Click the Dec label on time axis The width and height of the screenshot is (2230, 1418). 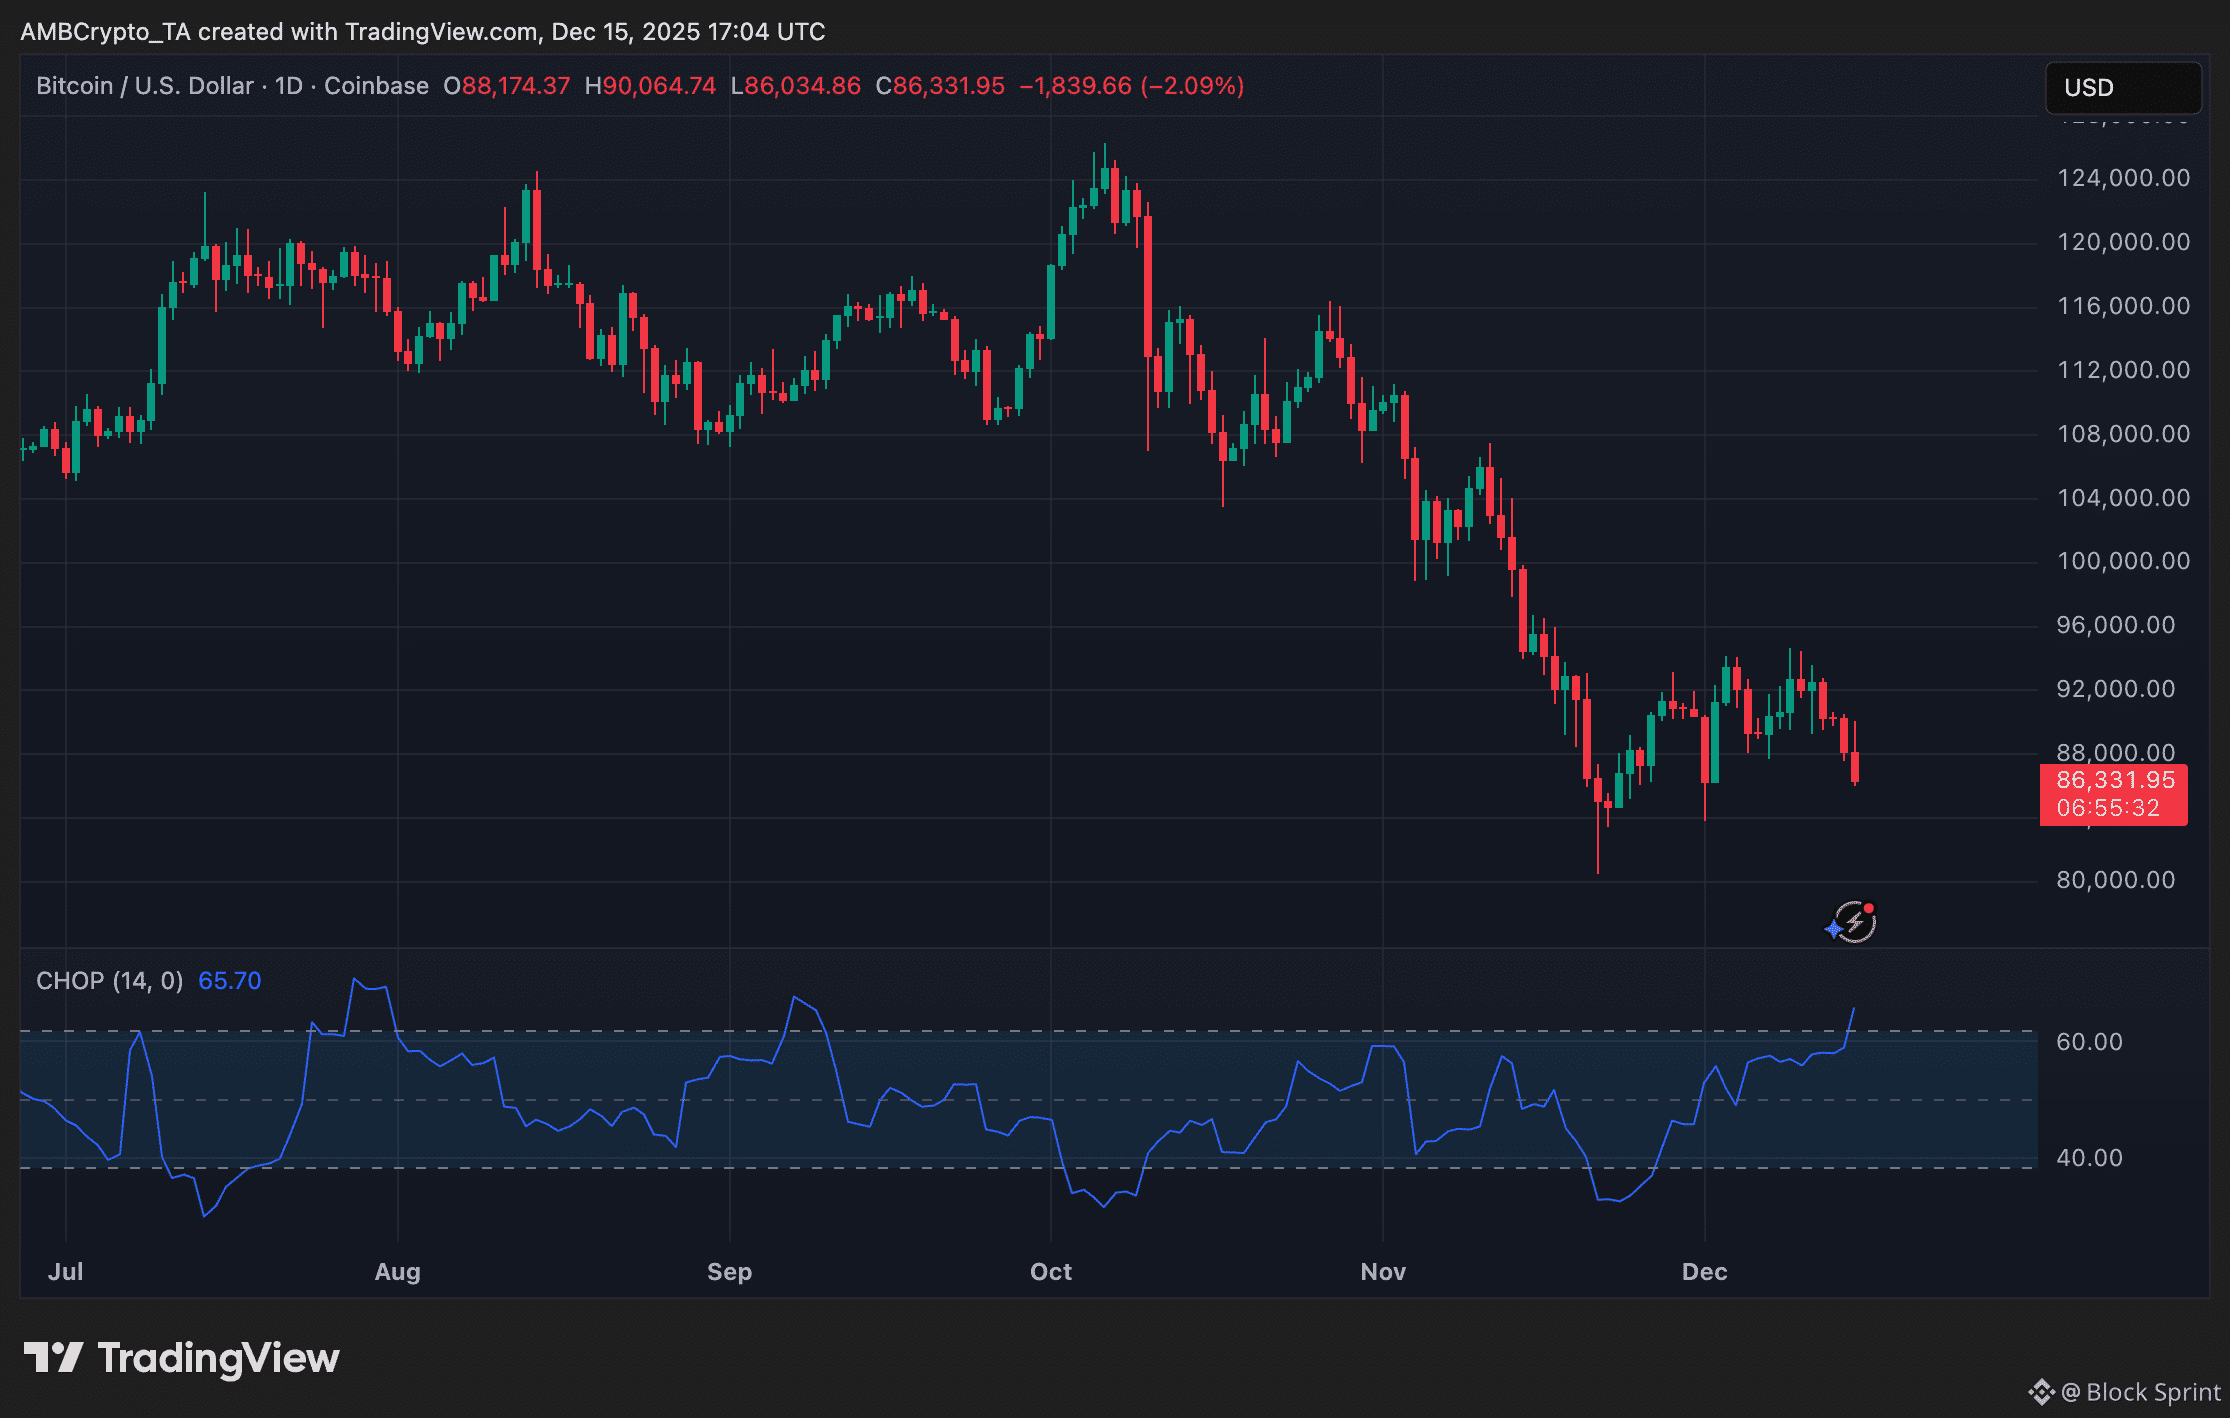click(1704, 1272)
